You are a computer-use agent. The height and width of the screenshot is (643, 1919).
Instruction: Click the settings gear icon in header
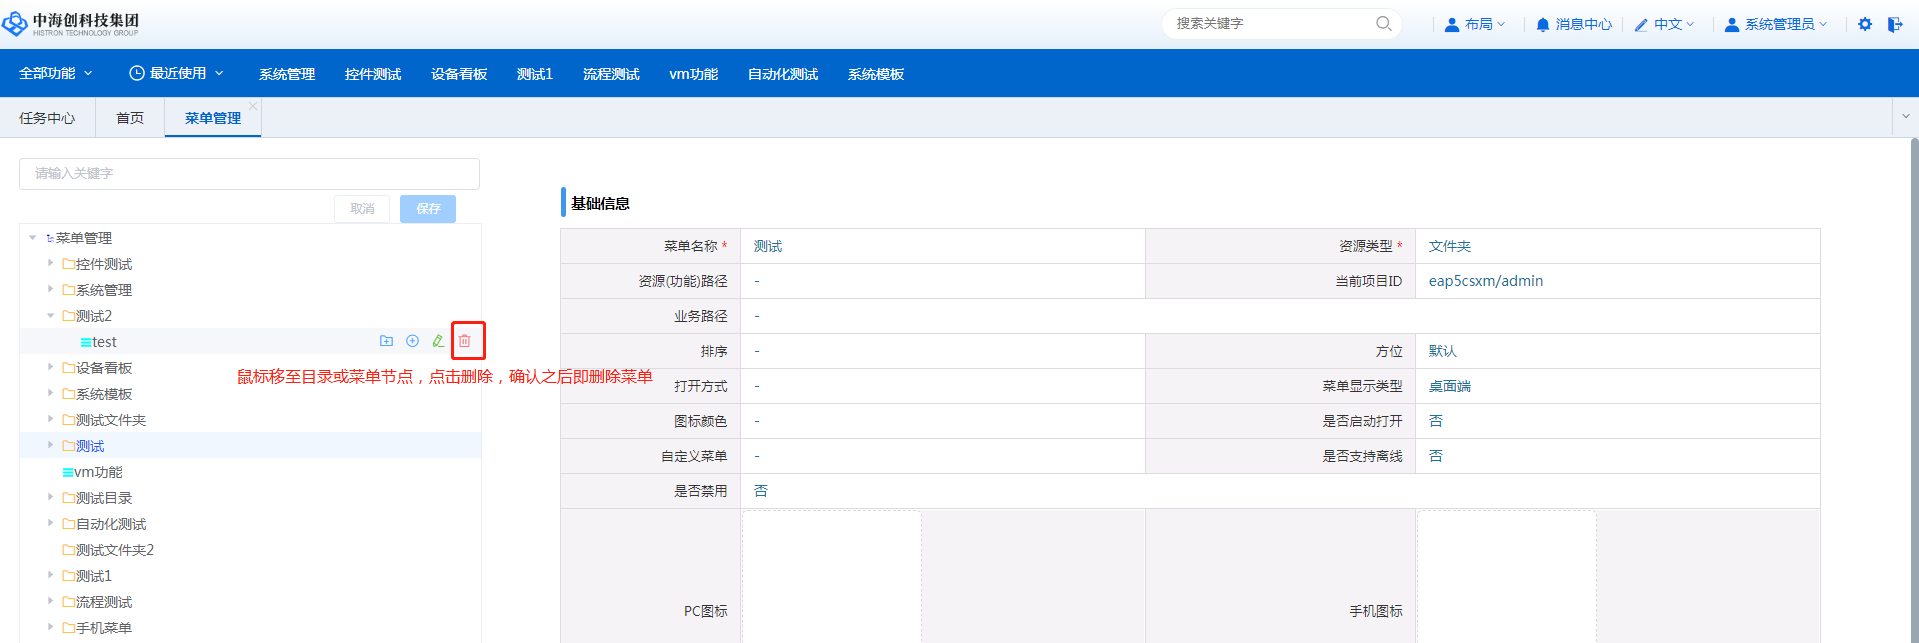tap(1865, 24)
